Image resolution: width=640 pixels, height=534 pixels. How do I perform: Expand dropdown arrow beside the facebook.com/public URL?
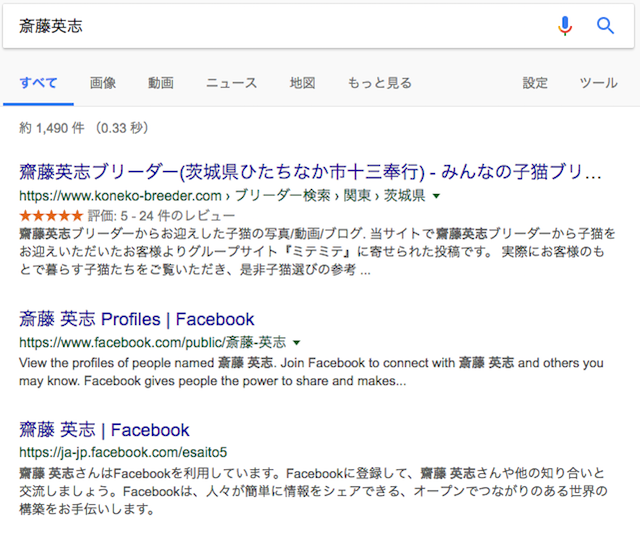tap(297, 343)
